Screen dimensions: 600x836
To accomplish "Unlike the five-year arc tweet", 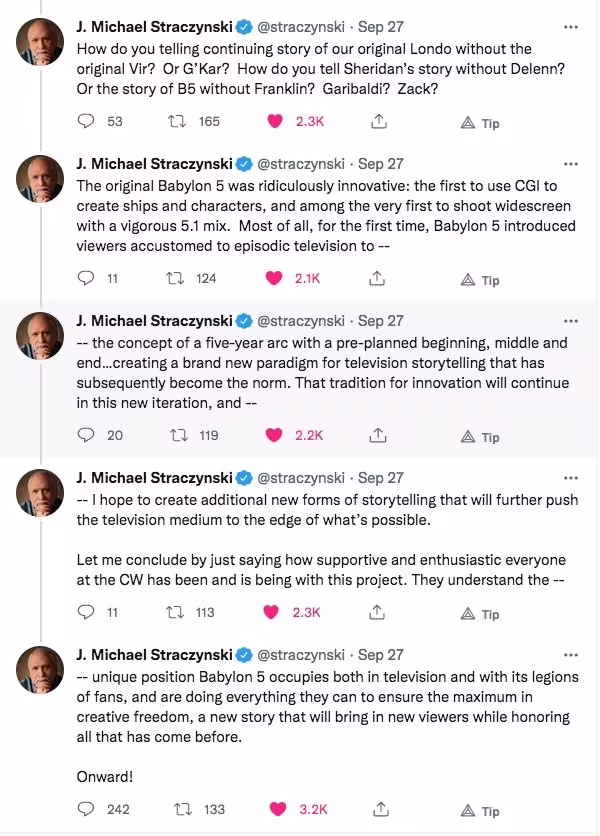I will 273,435.
